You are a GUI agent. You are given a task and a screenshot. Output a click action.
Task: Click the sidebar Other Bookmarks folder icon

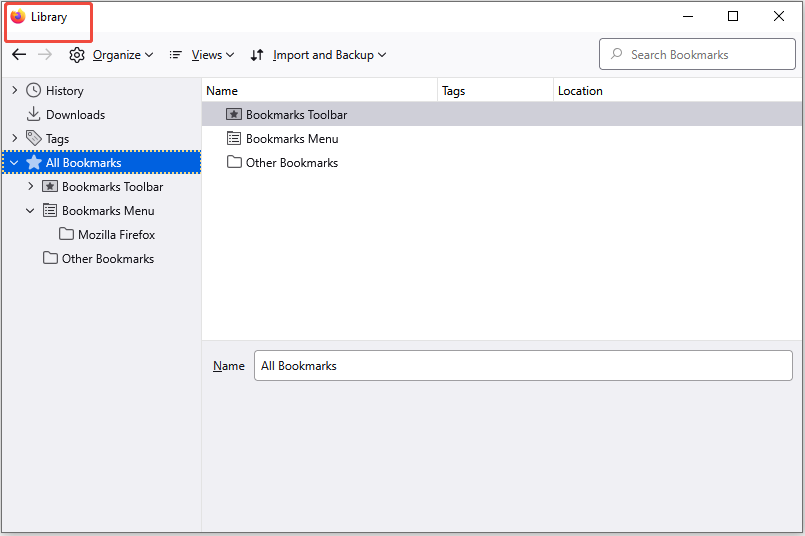coord(50,258)
